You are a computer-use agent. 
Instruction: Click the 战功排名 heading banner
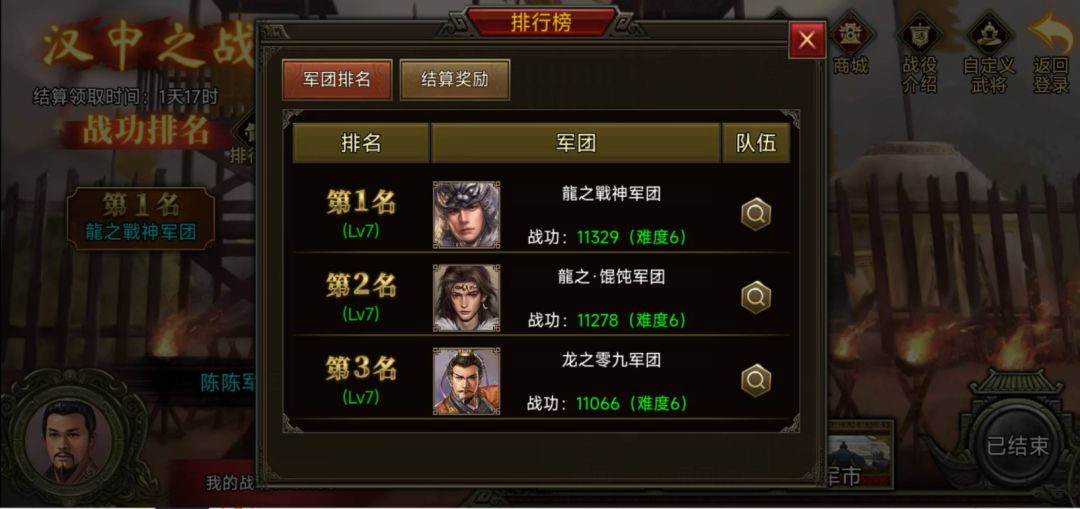pos(146,131)
